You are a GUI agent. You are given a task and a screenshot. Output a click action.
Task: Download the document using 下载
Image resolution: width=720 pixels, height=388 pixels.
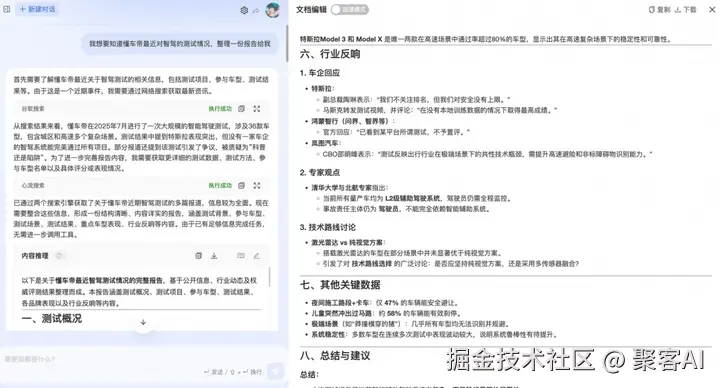(686, 10)
